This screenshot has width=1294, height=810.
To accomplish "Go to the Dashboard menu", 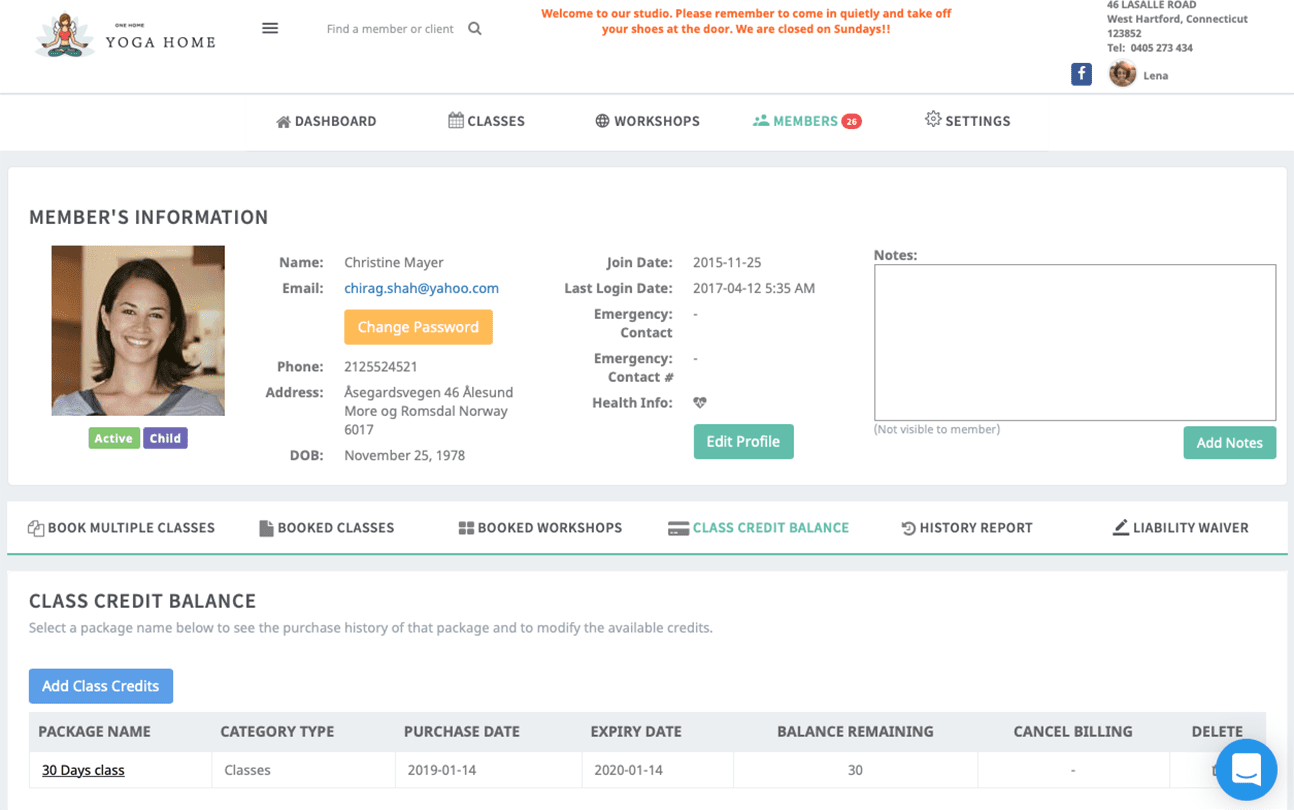I will [x=326, y=121].
